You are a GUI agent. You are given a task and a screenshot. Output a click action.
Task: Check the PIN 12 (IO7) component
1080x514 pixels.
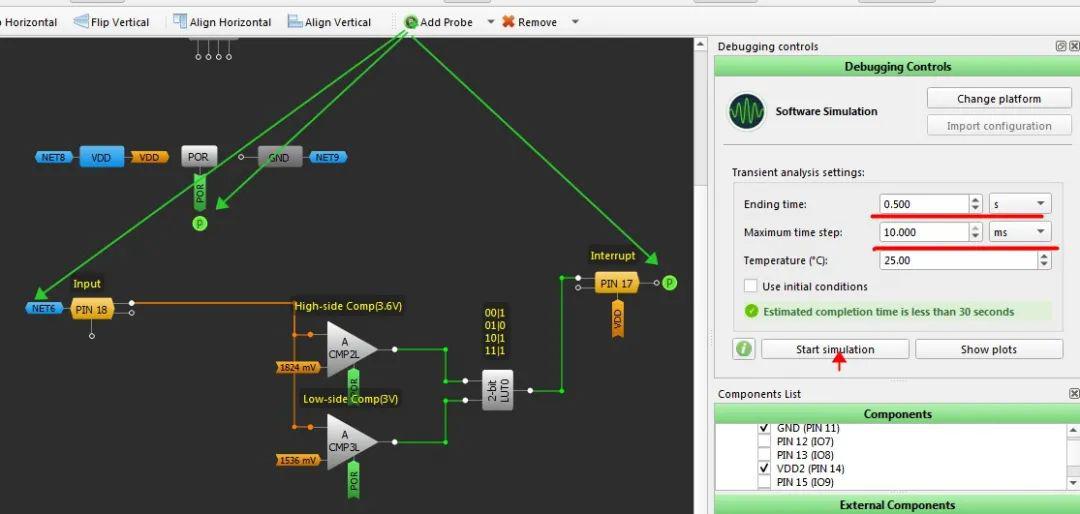[x=764, y=442]
